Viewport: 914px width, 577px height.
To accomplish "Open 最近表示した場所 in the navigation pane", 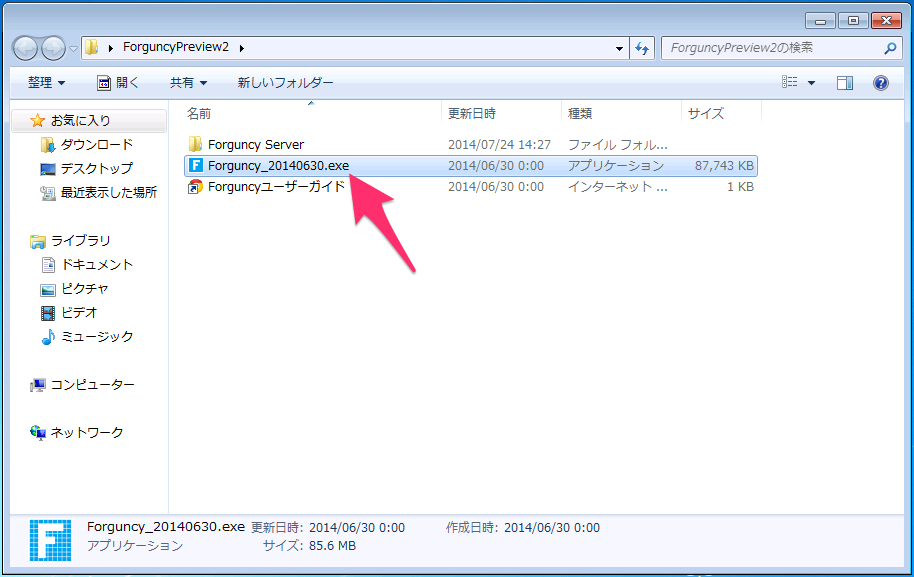I will [109, 192].
